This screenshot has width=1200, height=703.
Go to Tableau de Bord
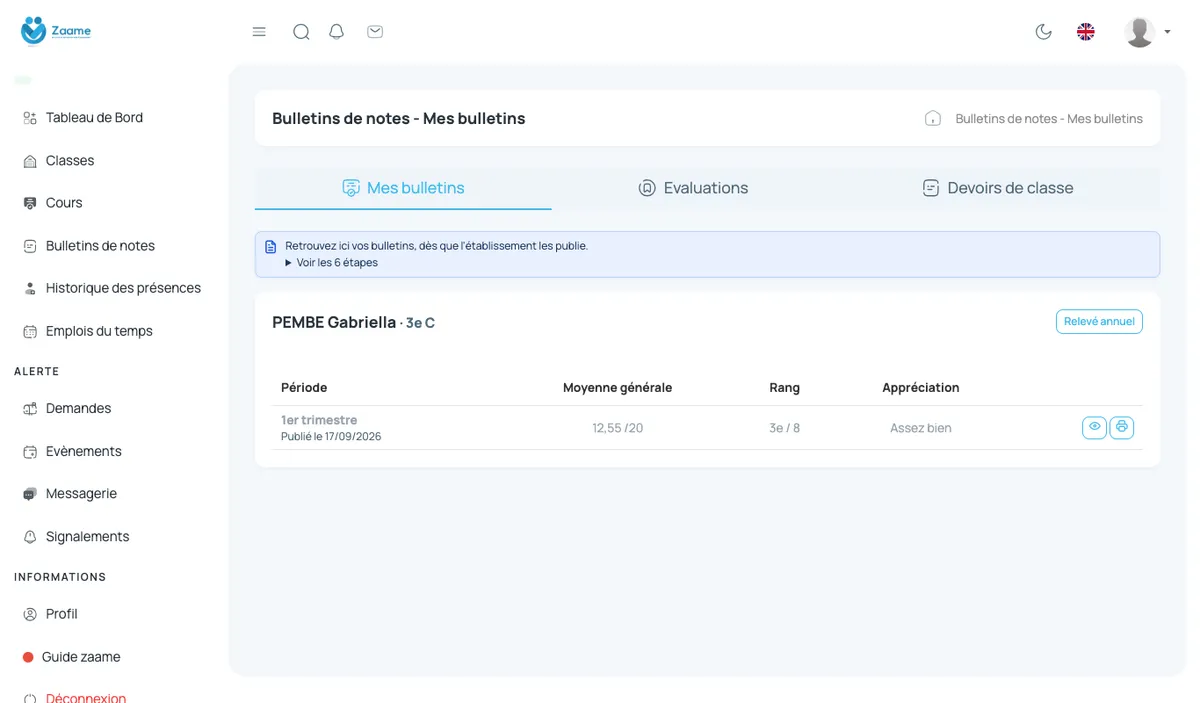coord(94,118)
